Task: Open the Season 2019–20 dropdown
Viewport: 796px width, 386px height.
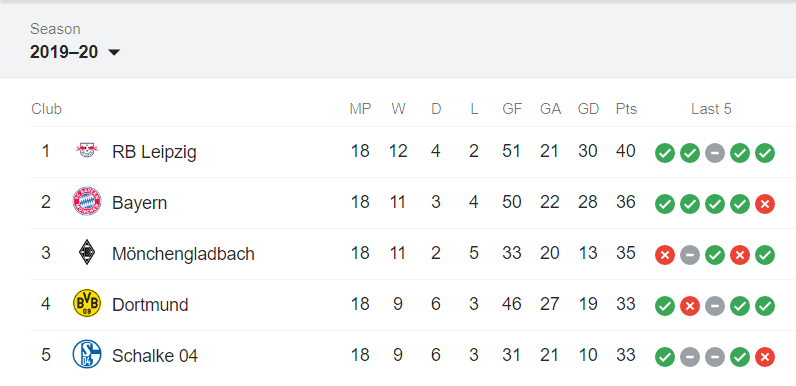Action: click(x=75, y=52)
